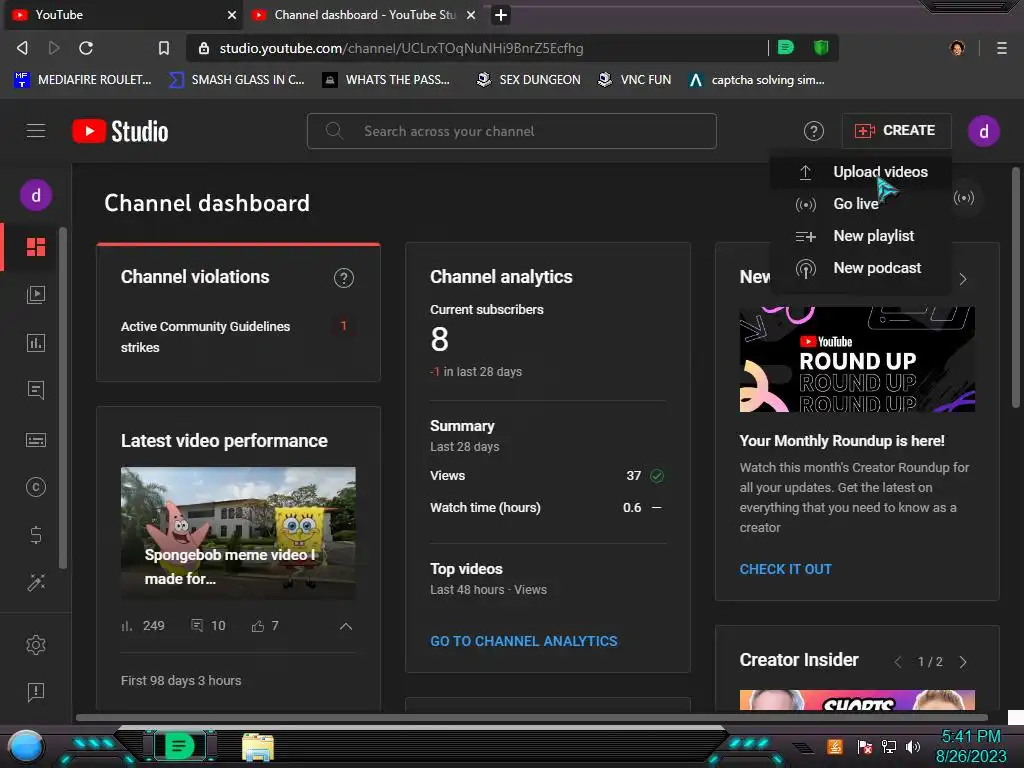This screenshot has width=1024, height=768.
Task: Open the VNC FUN bookmark
Action: click(635, 80)
